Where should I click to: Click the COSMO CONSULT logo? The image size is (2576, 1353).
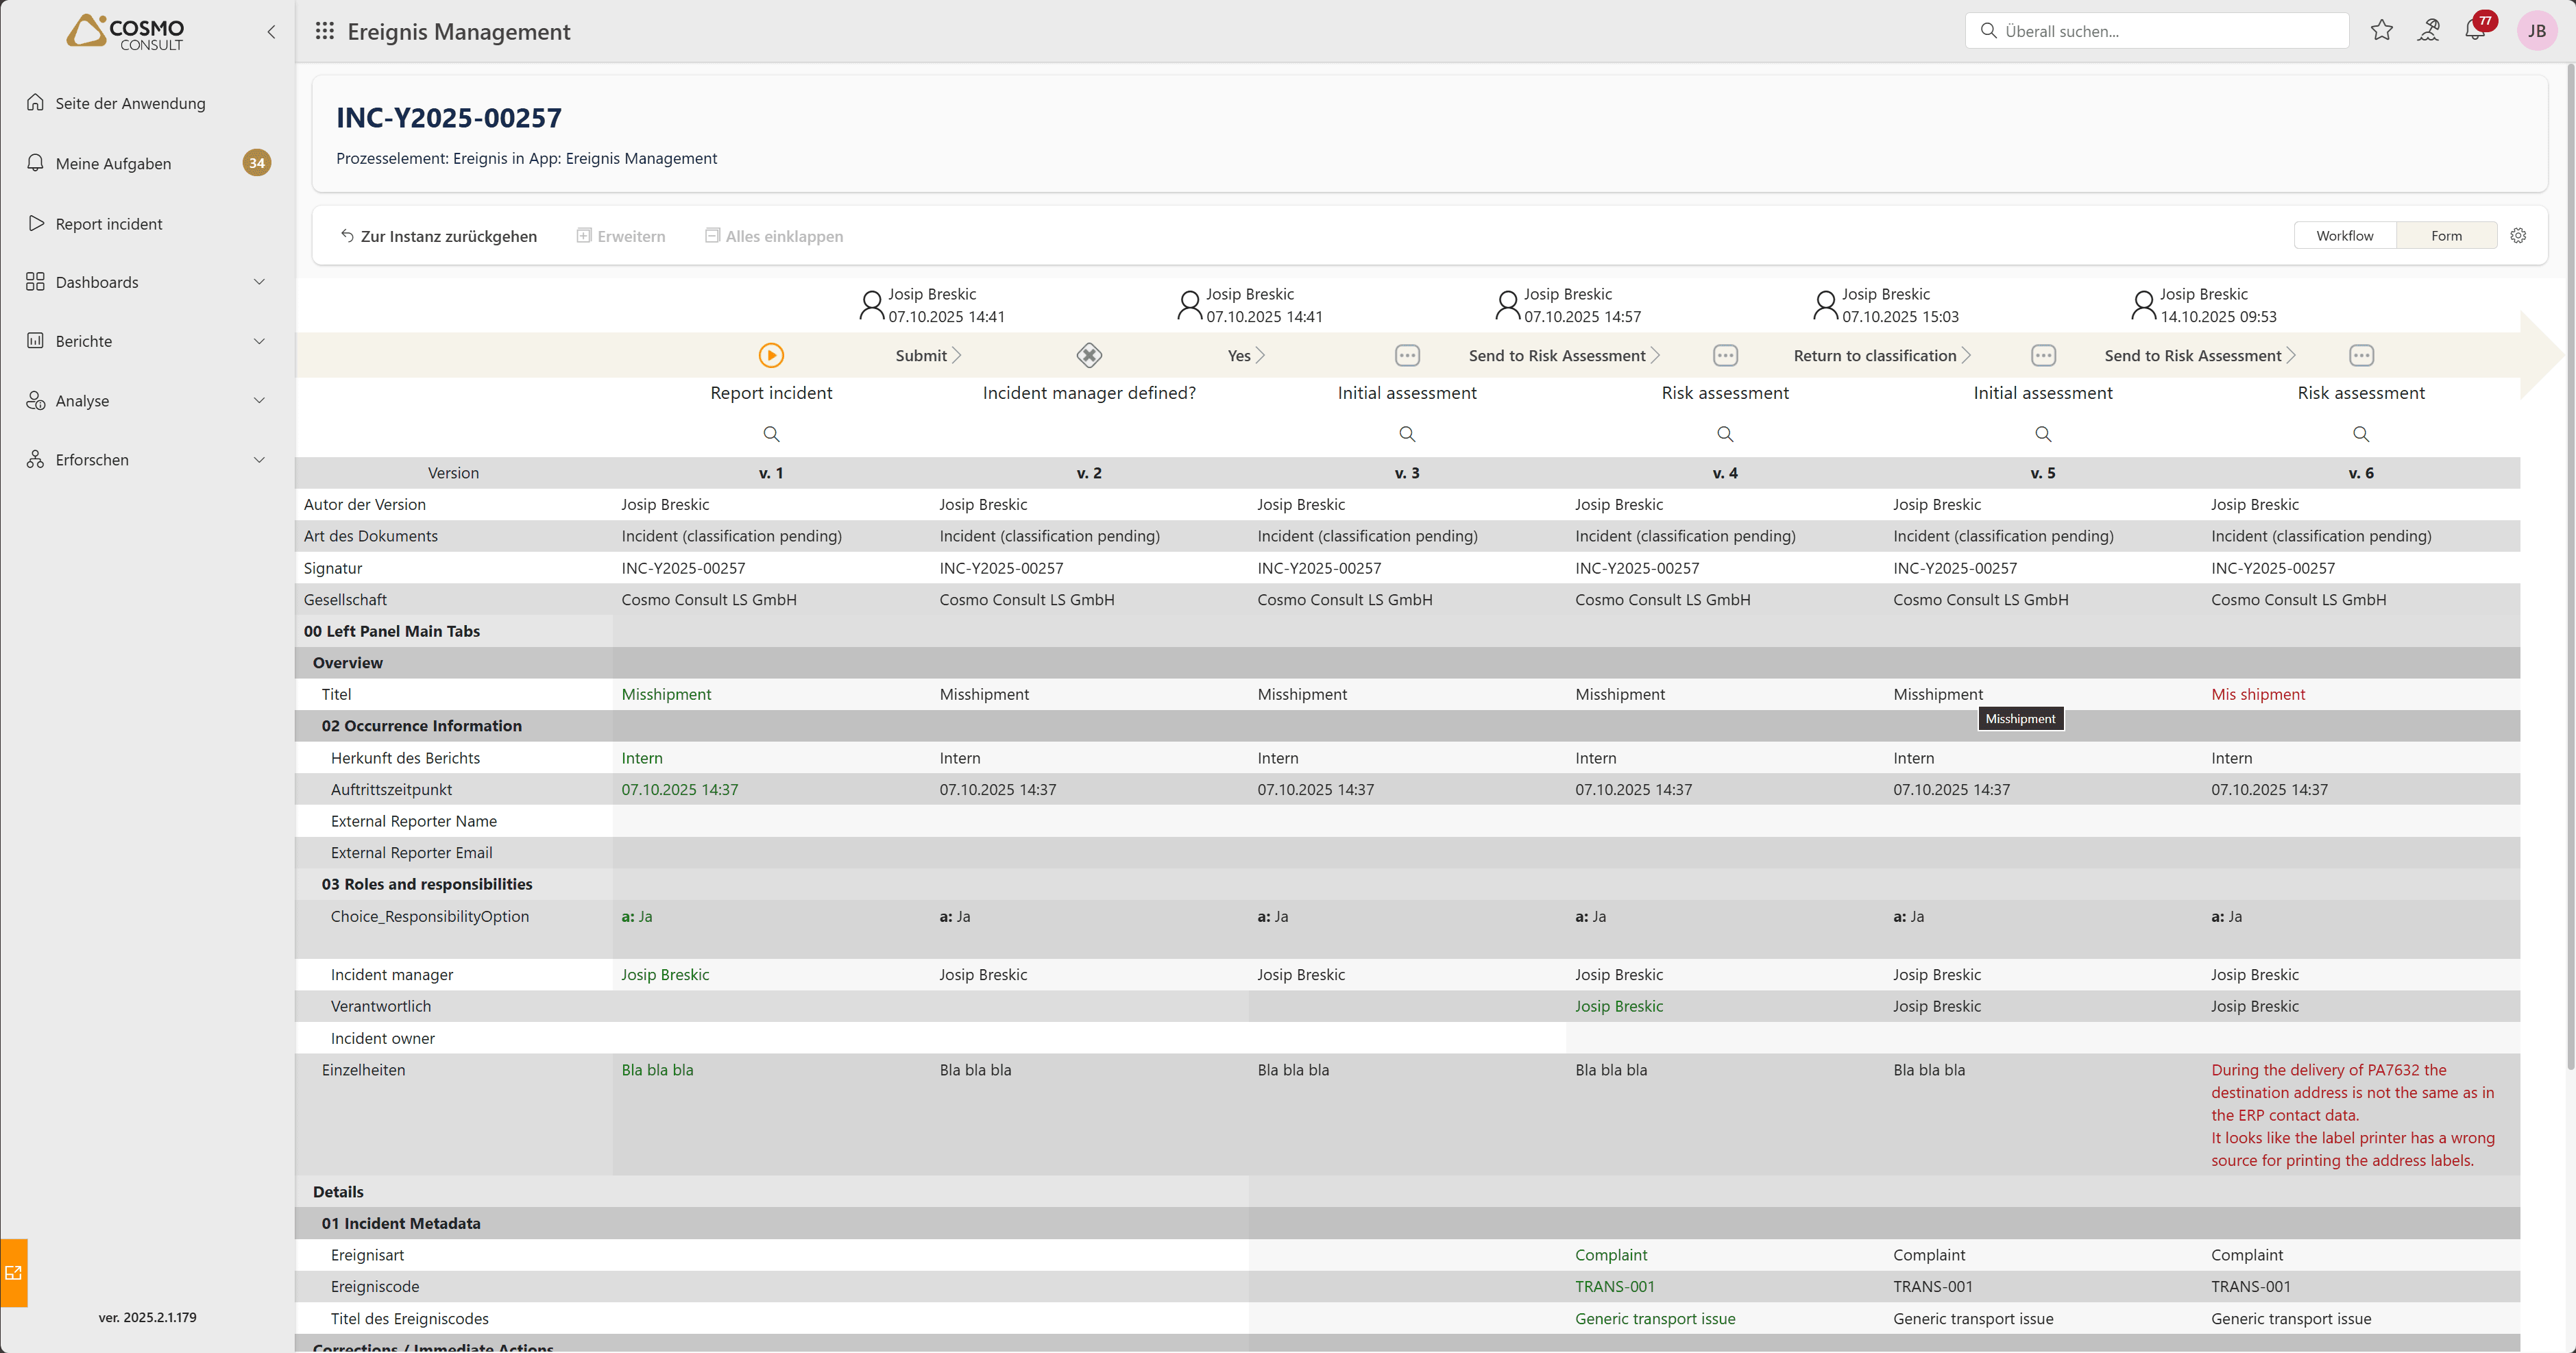(x=125, y=32)
